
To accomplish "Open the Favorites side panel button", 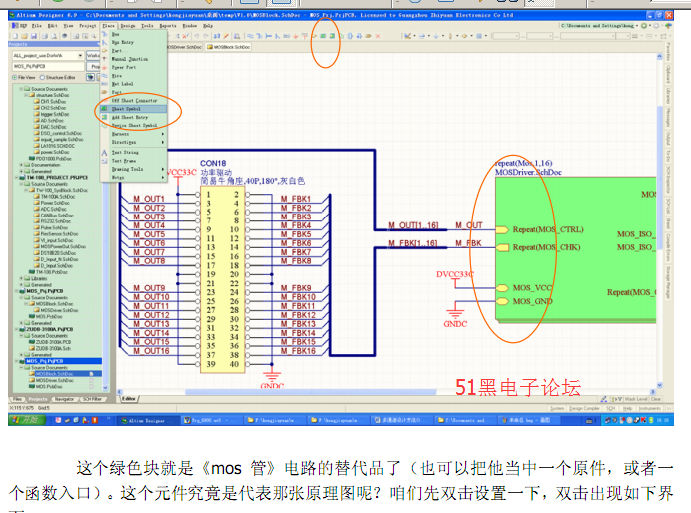I will point(669,52).
